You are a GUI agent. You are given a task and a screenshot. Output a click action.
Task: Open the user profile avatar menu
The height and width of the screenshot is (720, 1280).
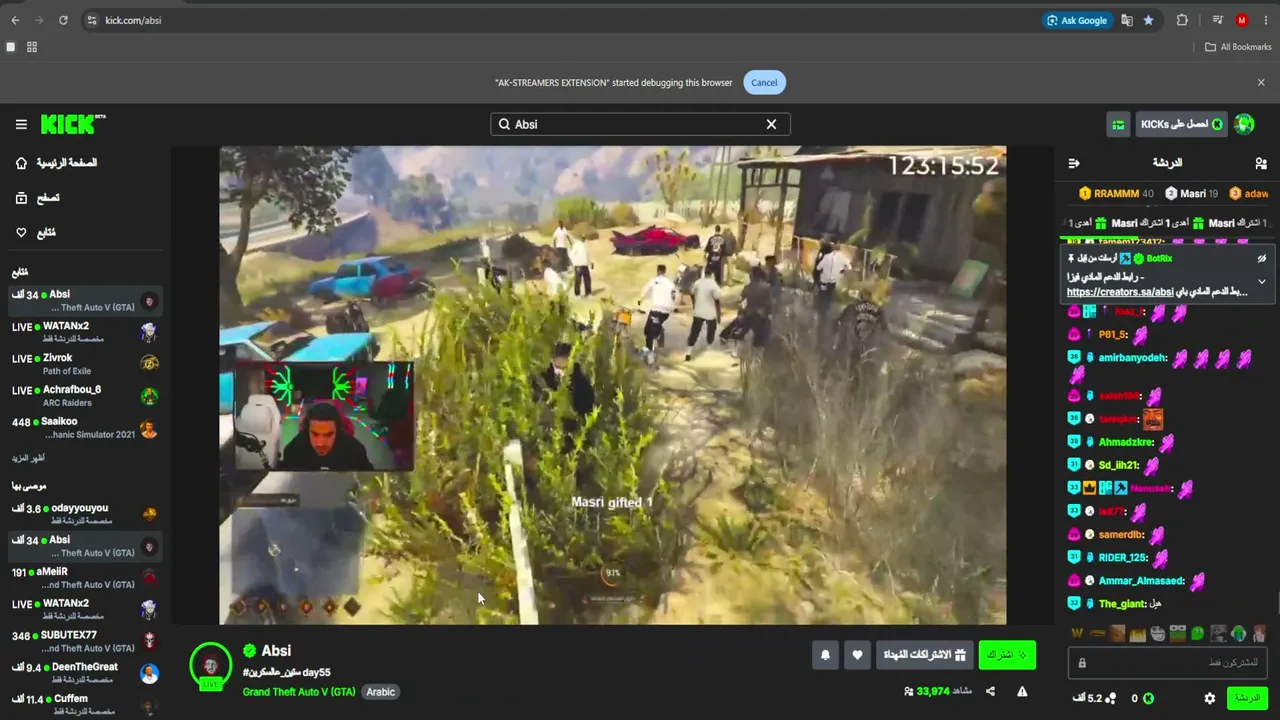click(1245, 124)
